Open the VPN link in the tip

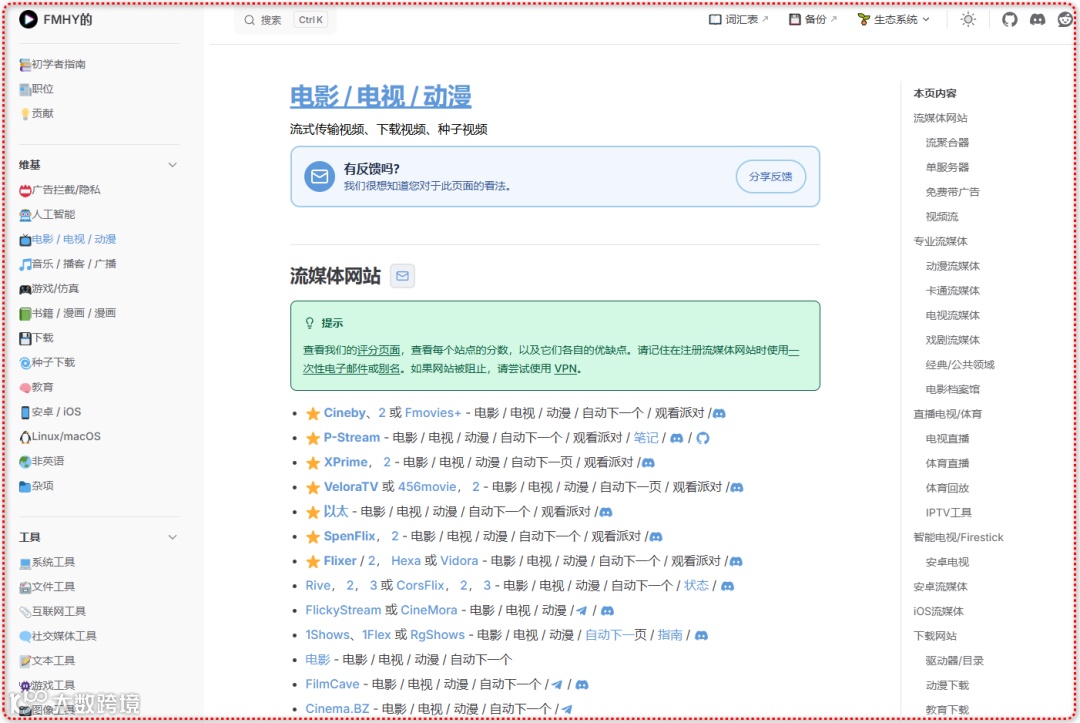click(565, 368)
